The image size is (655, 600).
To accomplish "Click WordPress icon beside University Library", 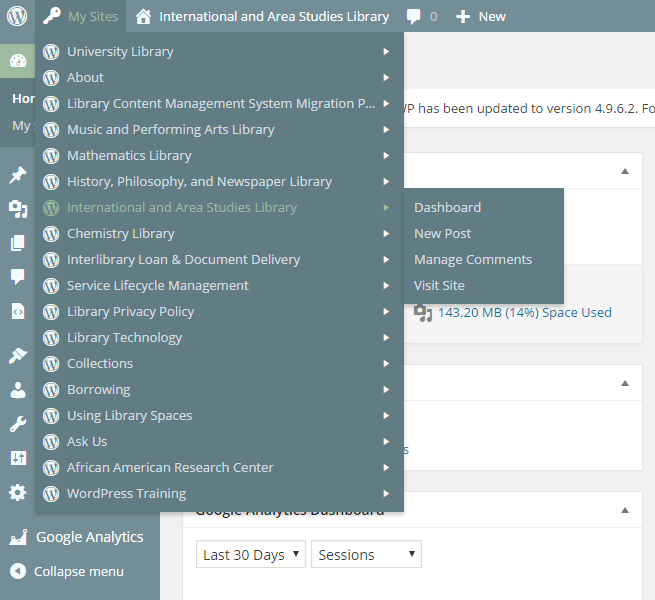I will 51,52.
